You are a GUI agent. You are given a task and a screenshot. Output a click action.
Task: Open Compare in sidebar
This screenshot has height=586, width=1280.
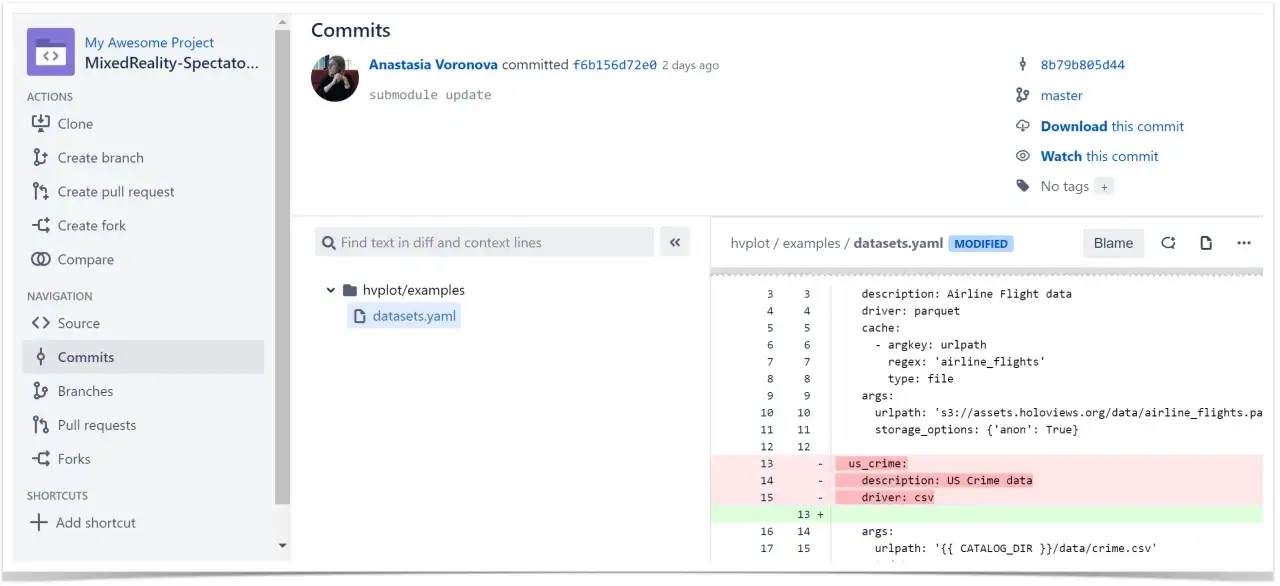[x=86, y=260]
